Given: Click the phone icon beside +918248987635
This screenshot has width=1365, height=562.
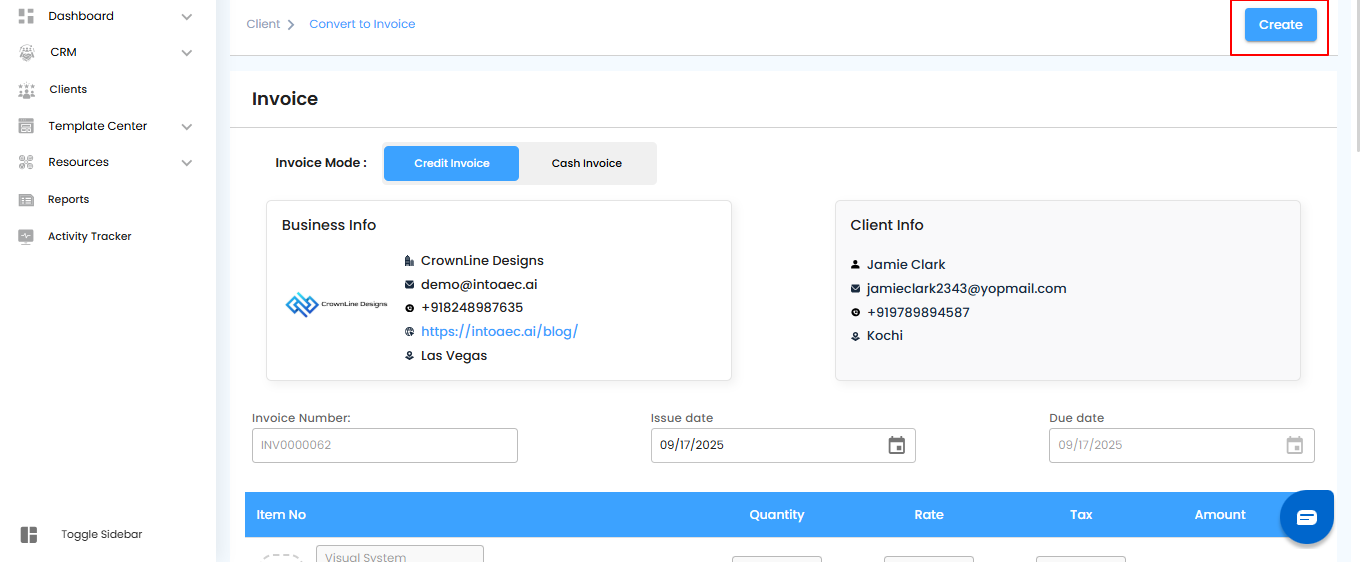Looking at the screenshot, I should pos(409,308).
